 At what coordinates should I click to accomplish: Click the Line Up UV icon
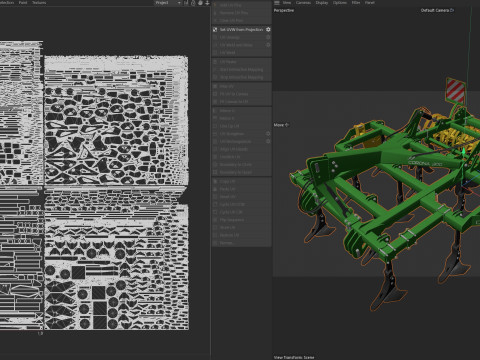[215, 126]
